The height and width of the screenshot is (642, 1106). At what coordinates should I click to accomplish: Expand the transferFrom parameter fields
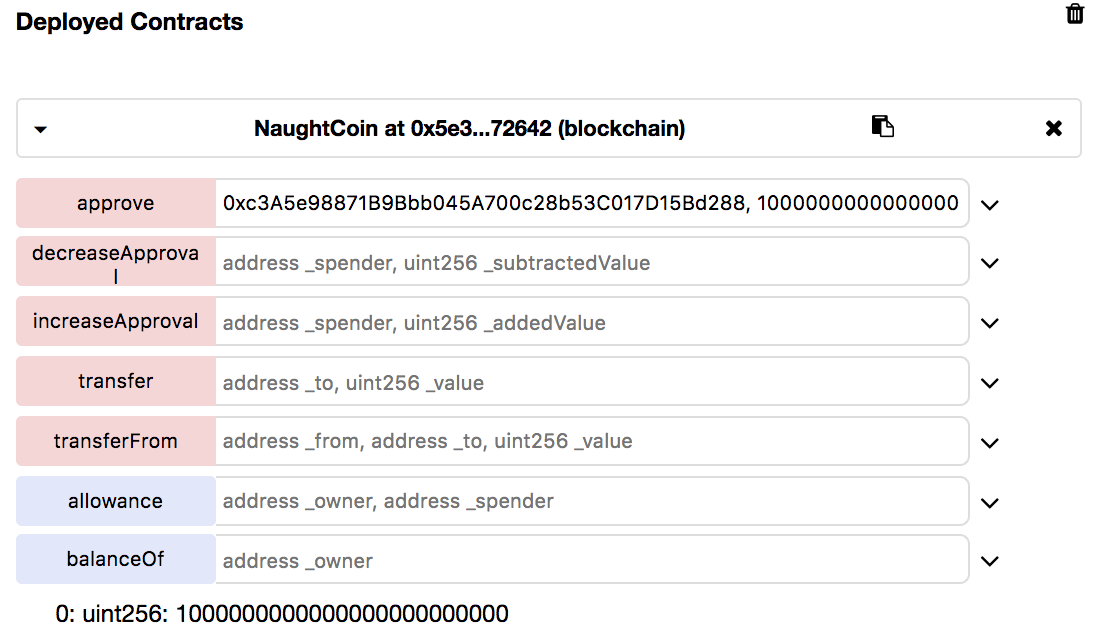pyautogui.click(x=990, y=443)
